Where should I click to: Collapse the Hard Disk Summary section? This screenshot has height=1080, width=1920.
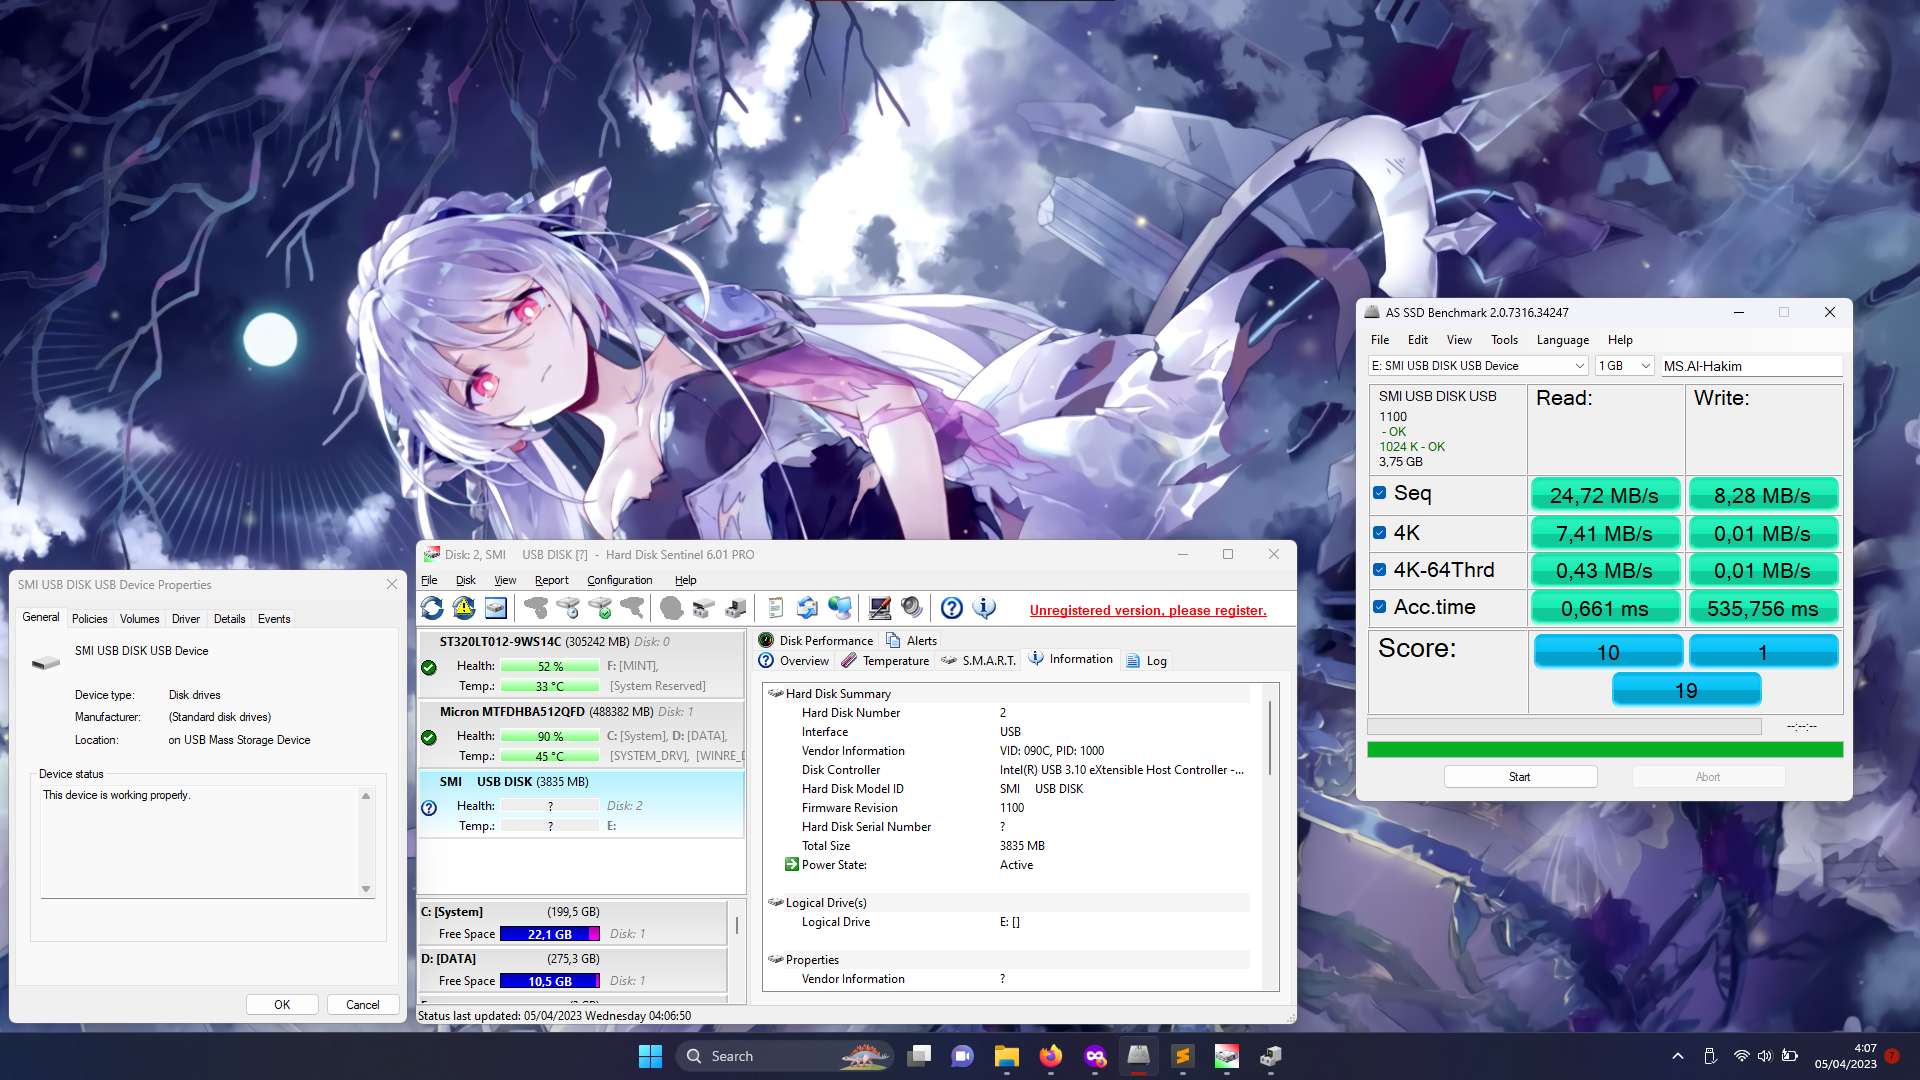tap(775, 693)
